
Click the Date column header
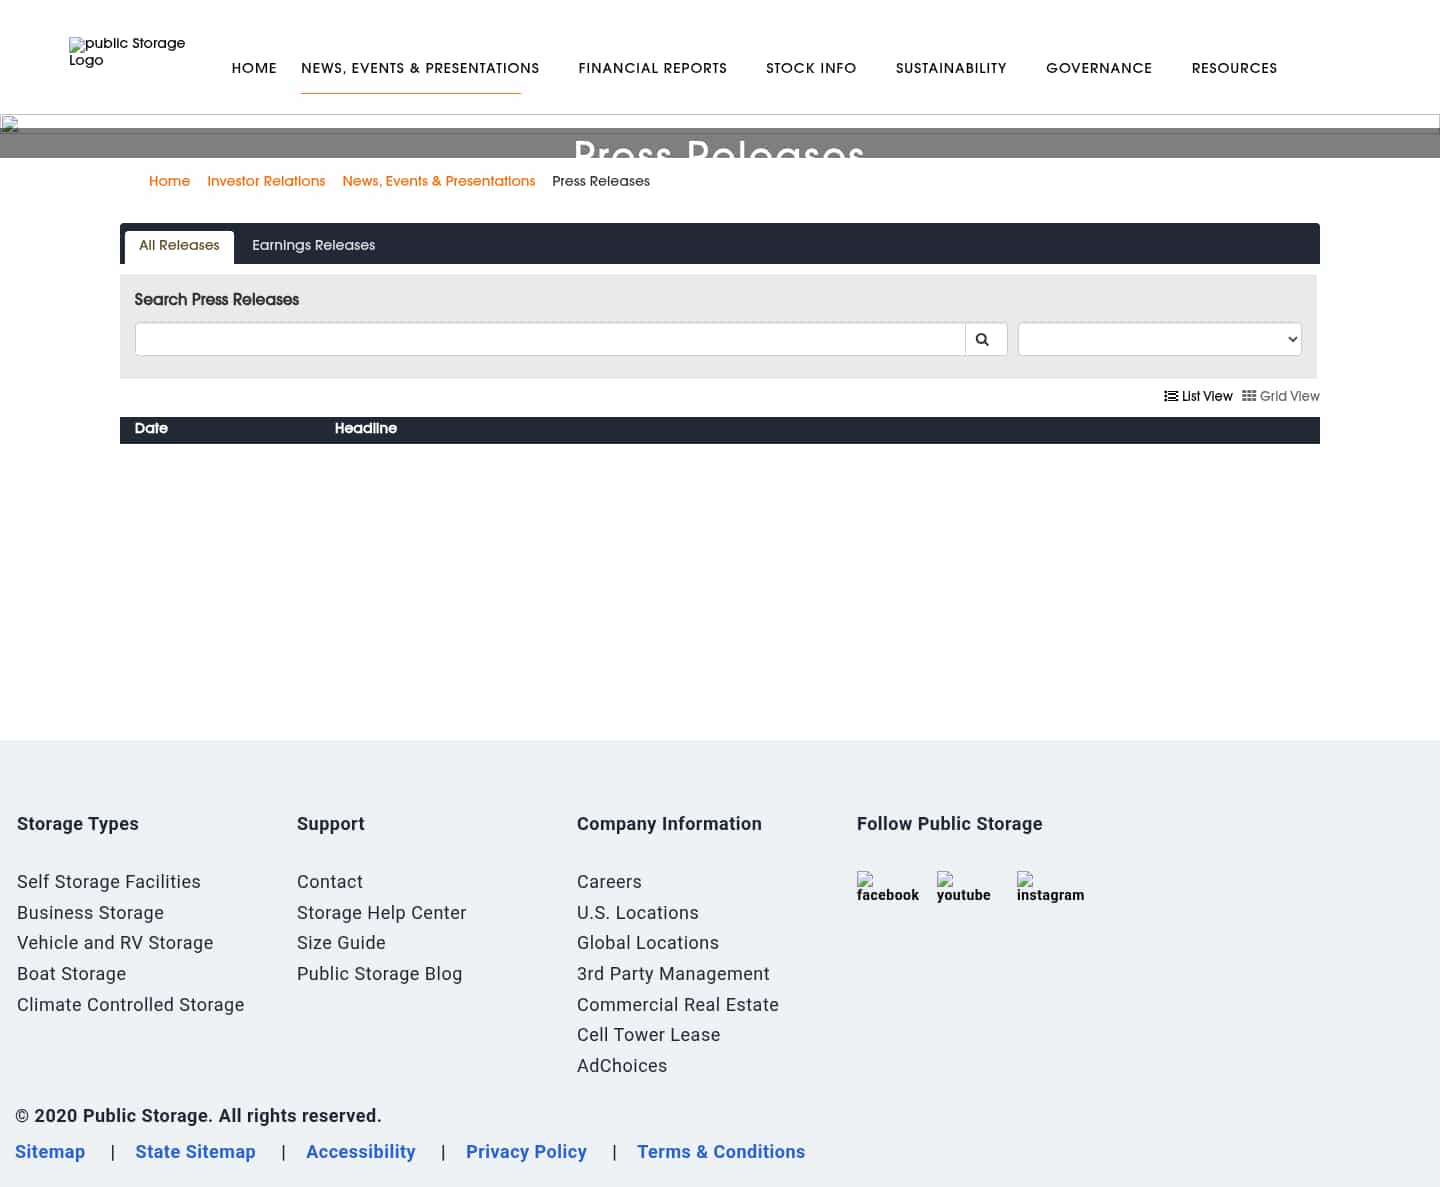click(x=151, y=429)
